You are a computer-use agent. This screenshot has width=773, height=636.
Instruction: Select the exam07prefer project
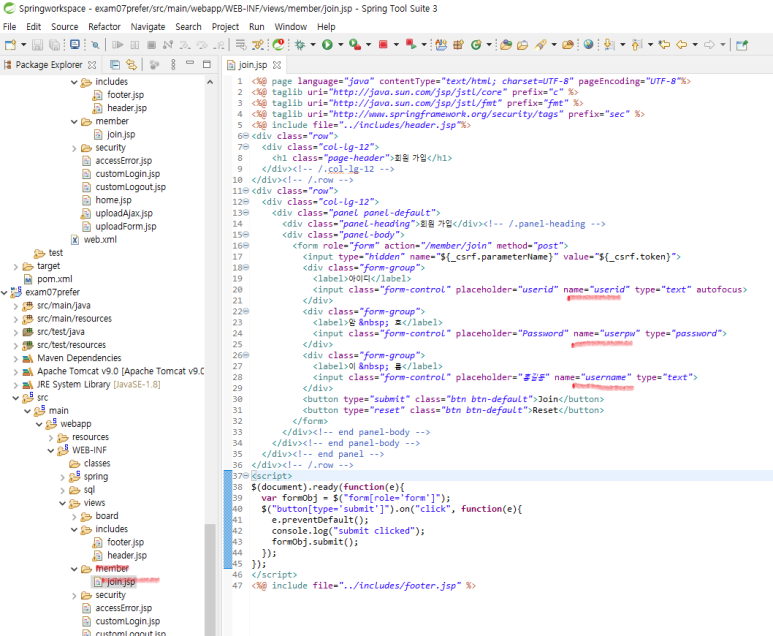52,292
